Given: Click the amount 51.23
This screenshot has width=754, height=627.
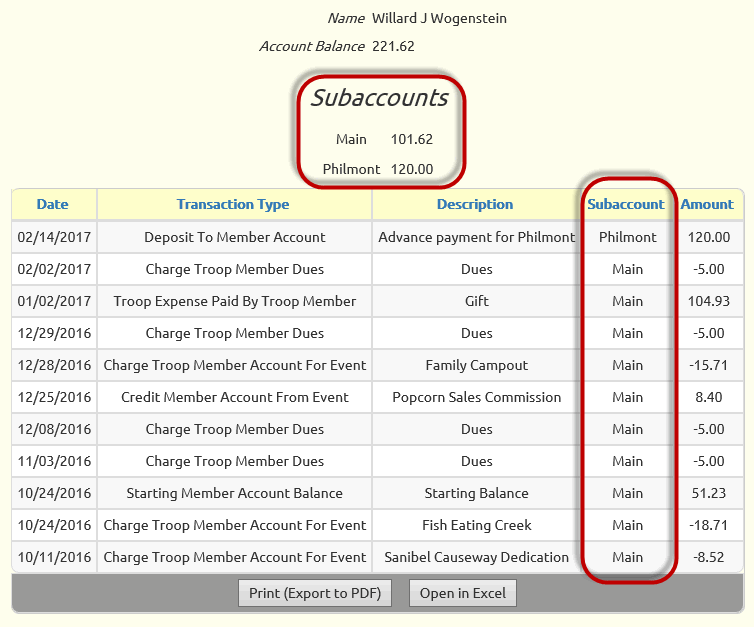Looking at the screenshot, I should pos(709,493).
